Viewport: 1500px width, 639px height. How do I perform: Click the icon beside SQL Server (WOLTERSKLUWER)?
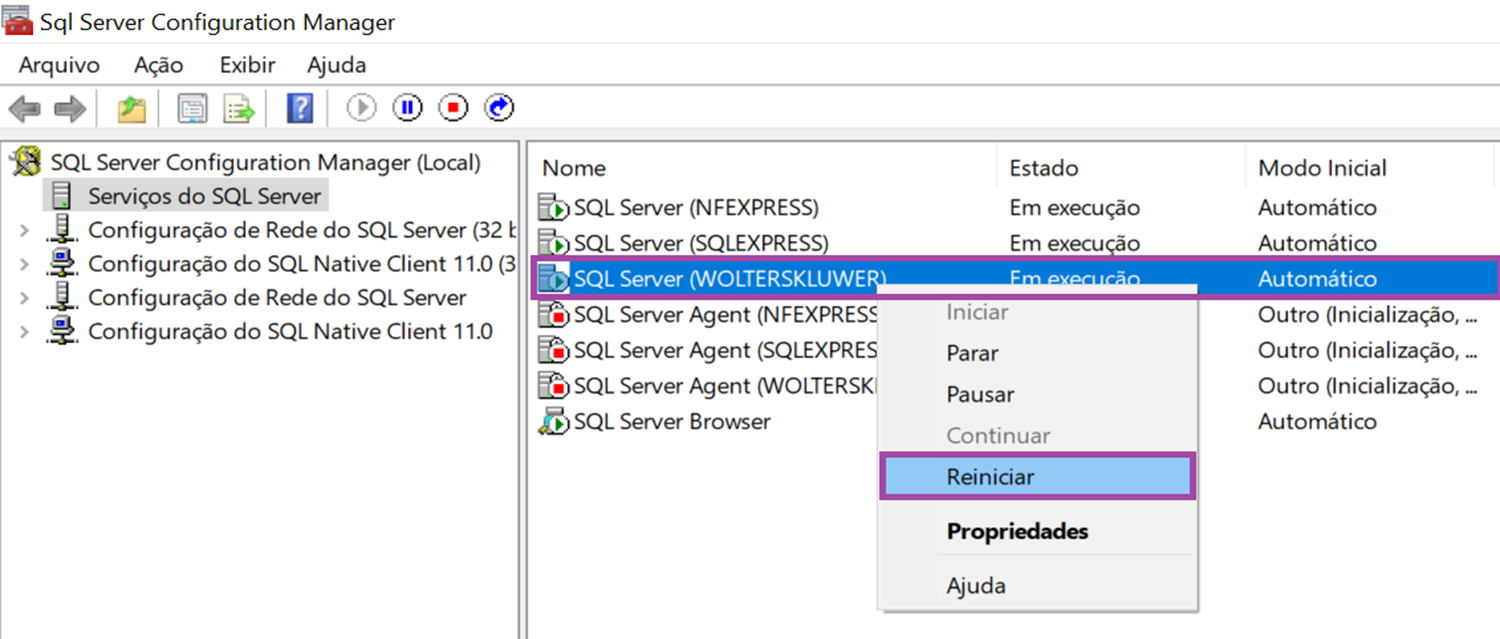pyautogui.click(x=553, y=279)
